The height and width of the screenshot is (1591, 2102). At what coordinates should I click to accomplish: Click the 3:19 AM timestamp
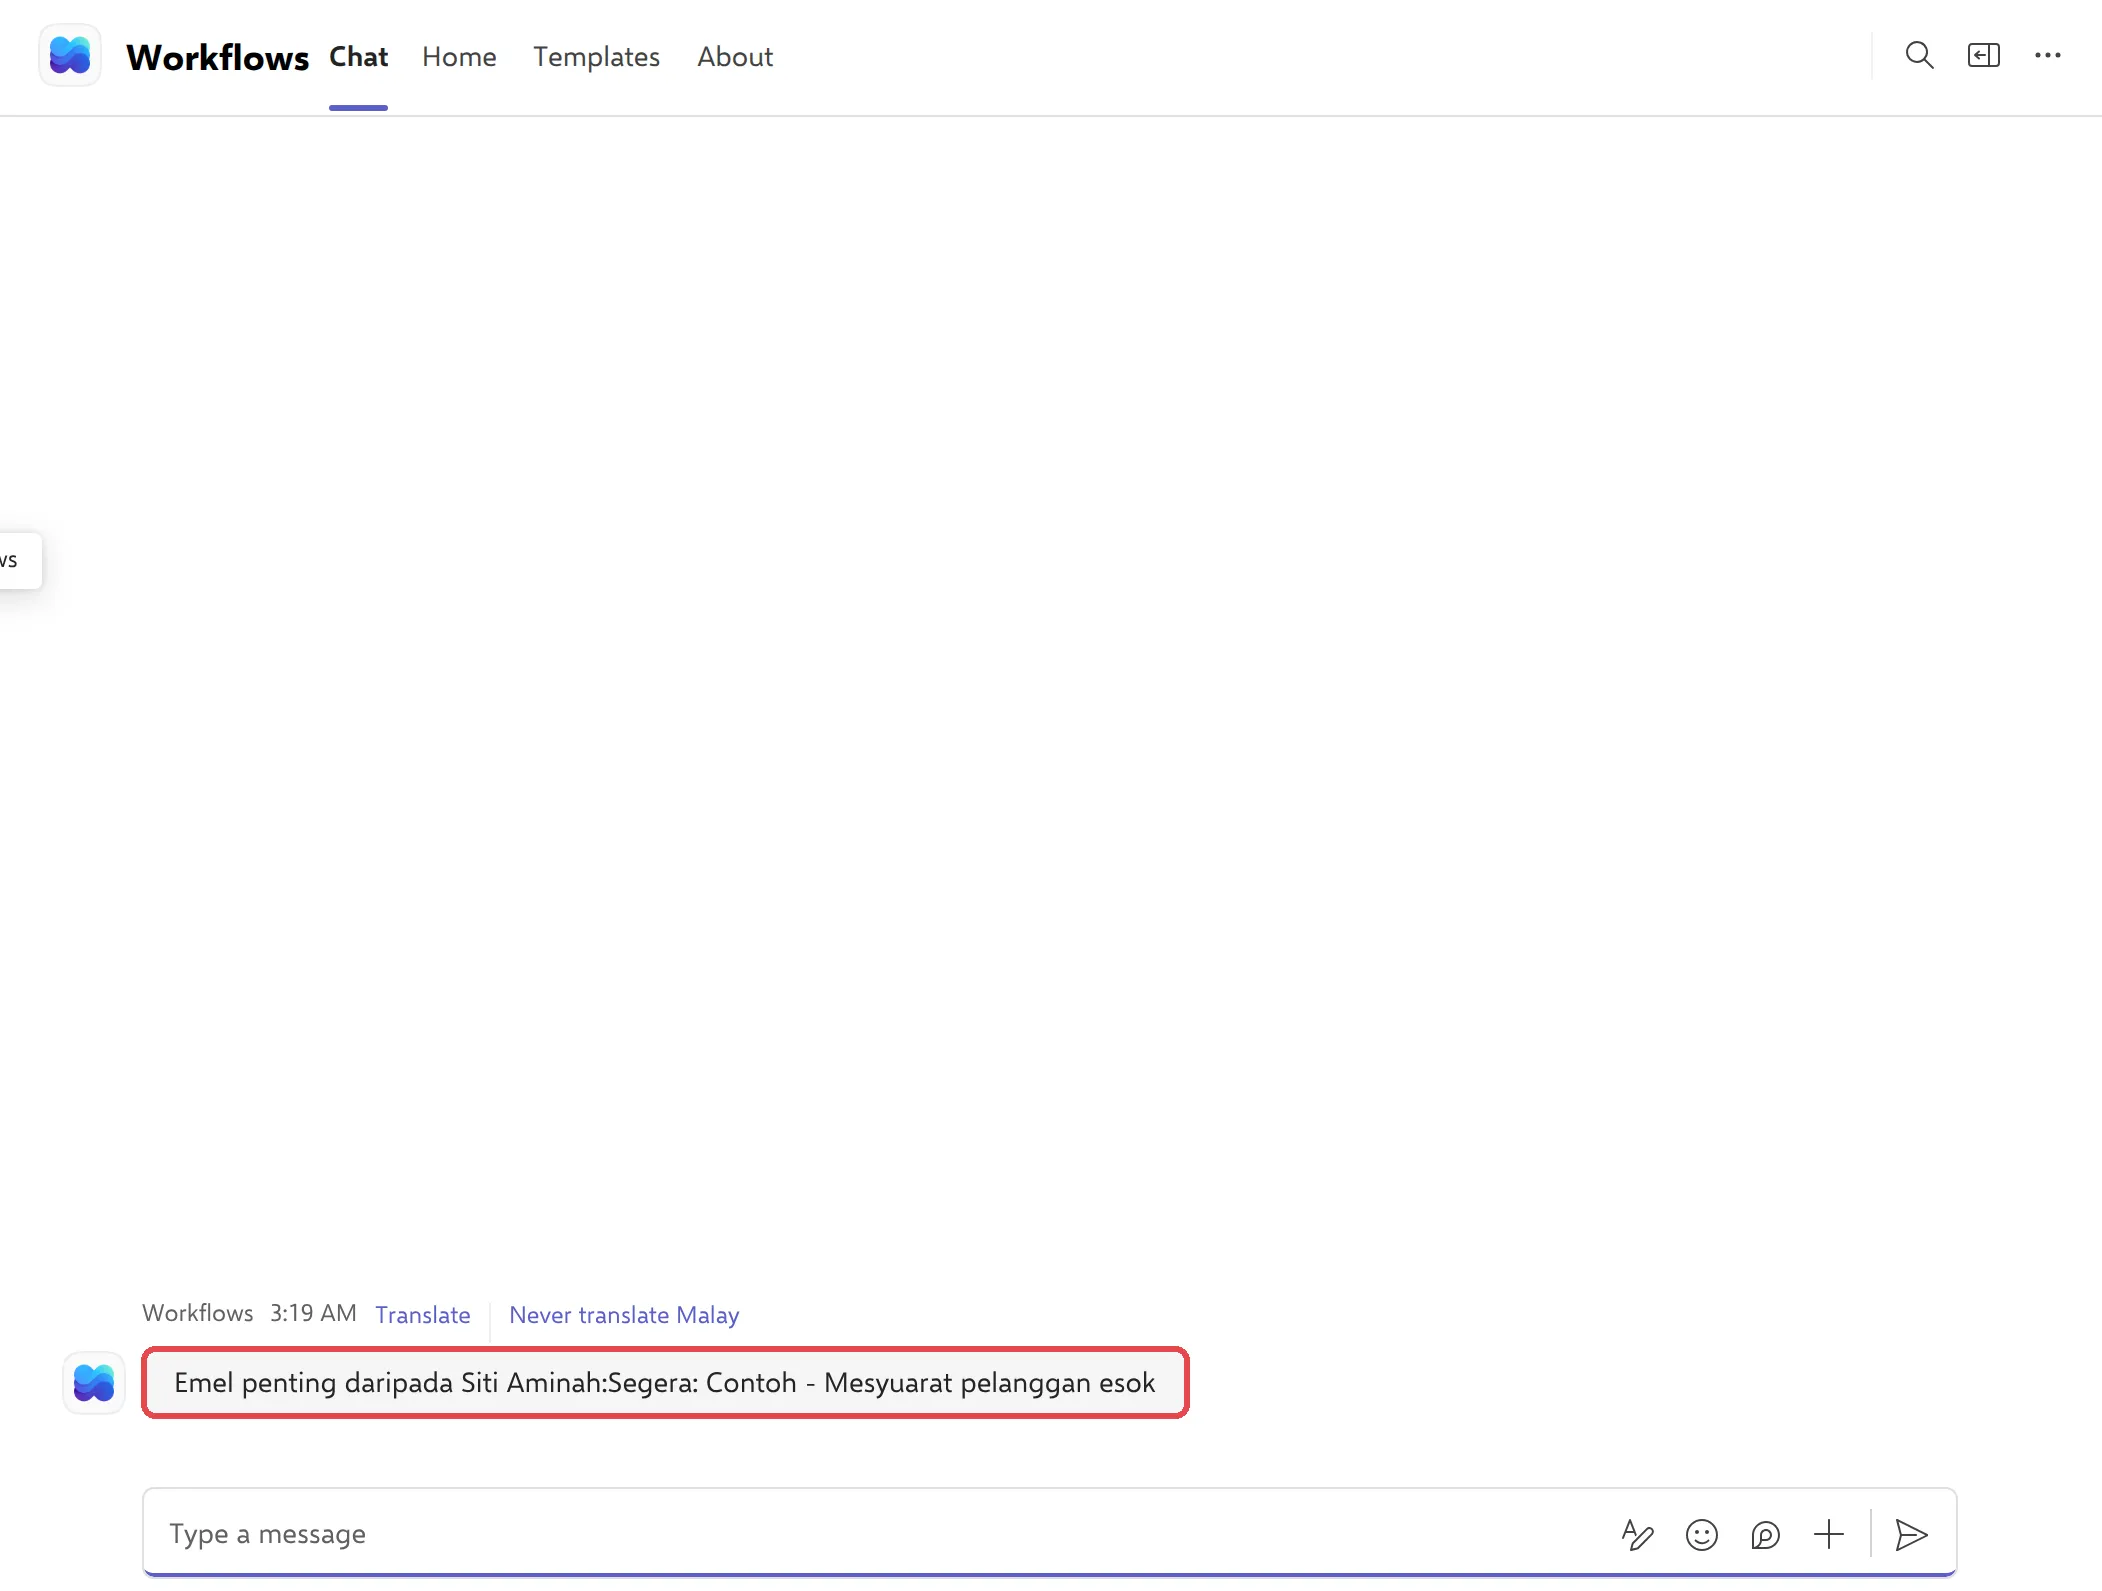[313, 1313]
